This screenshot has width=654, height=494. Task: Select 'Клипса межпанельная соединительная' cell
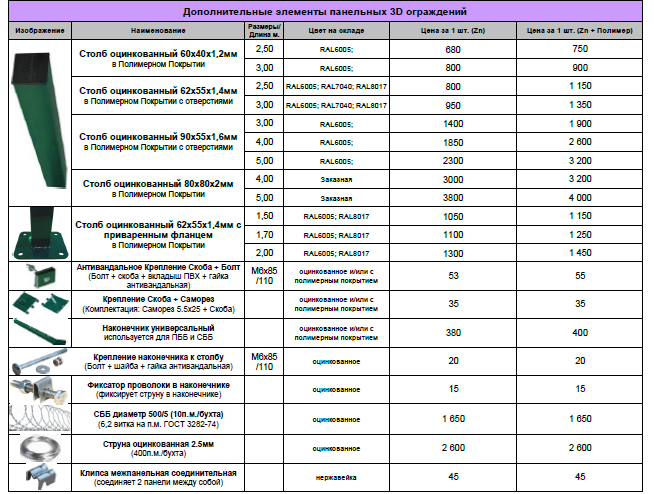pos(158,477)
